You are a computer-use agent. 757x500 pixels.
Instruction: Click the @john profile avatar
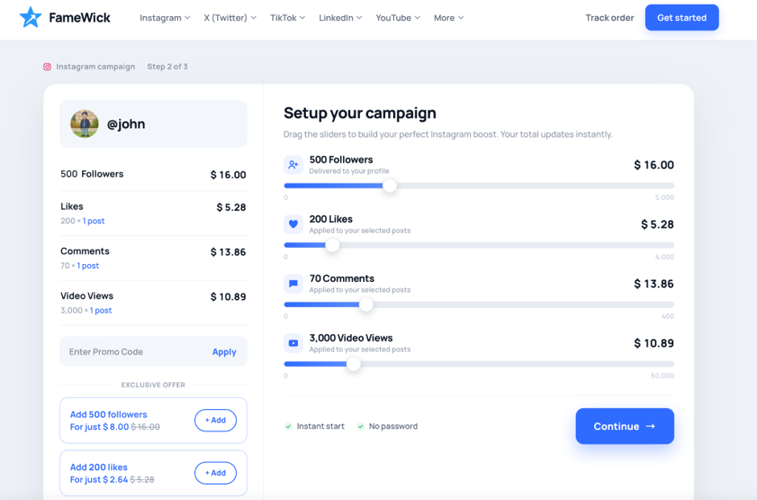[x=84, y=124]
